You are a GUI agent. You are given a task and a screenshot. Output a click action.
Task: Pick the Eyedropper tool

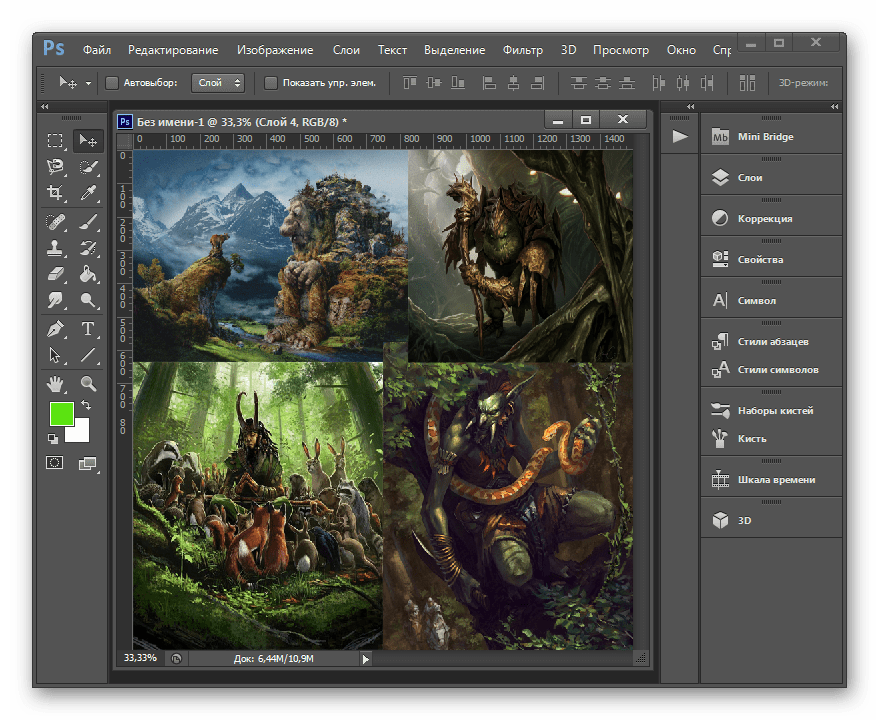coord(88,193)
